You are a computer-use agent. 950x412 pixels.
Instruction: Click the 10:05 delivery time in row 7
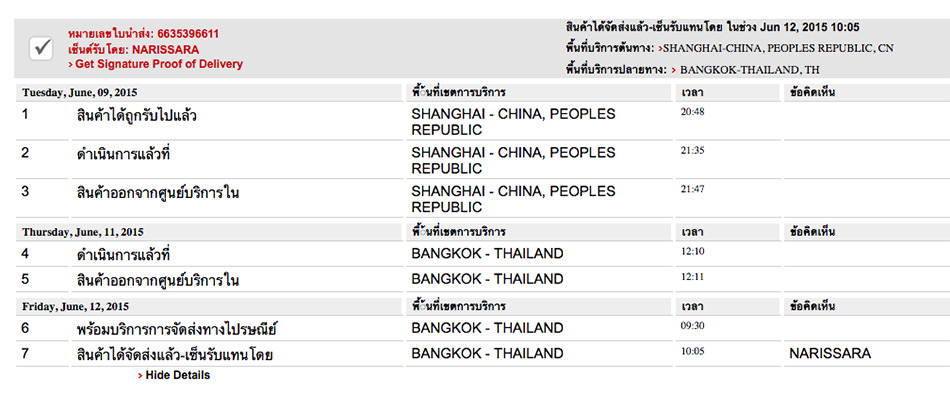click(692, 351)
